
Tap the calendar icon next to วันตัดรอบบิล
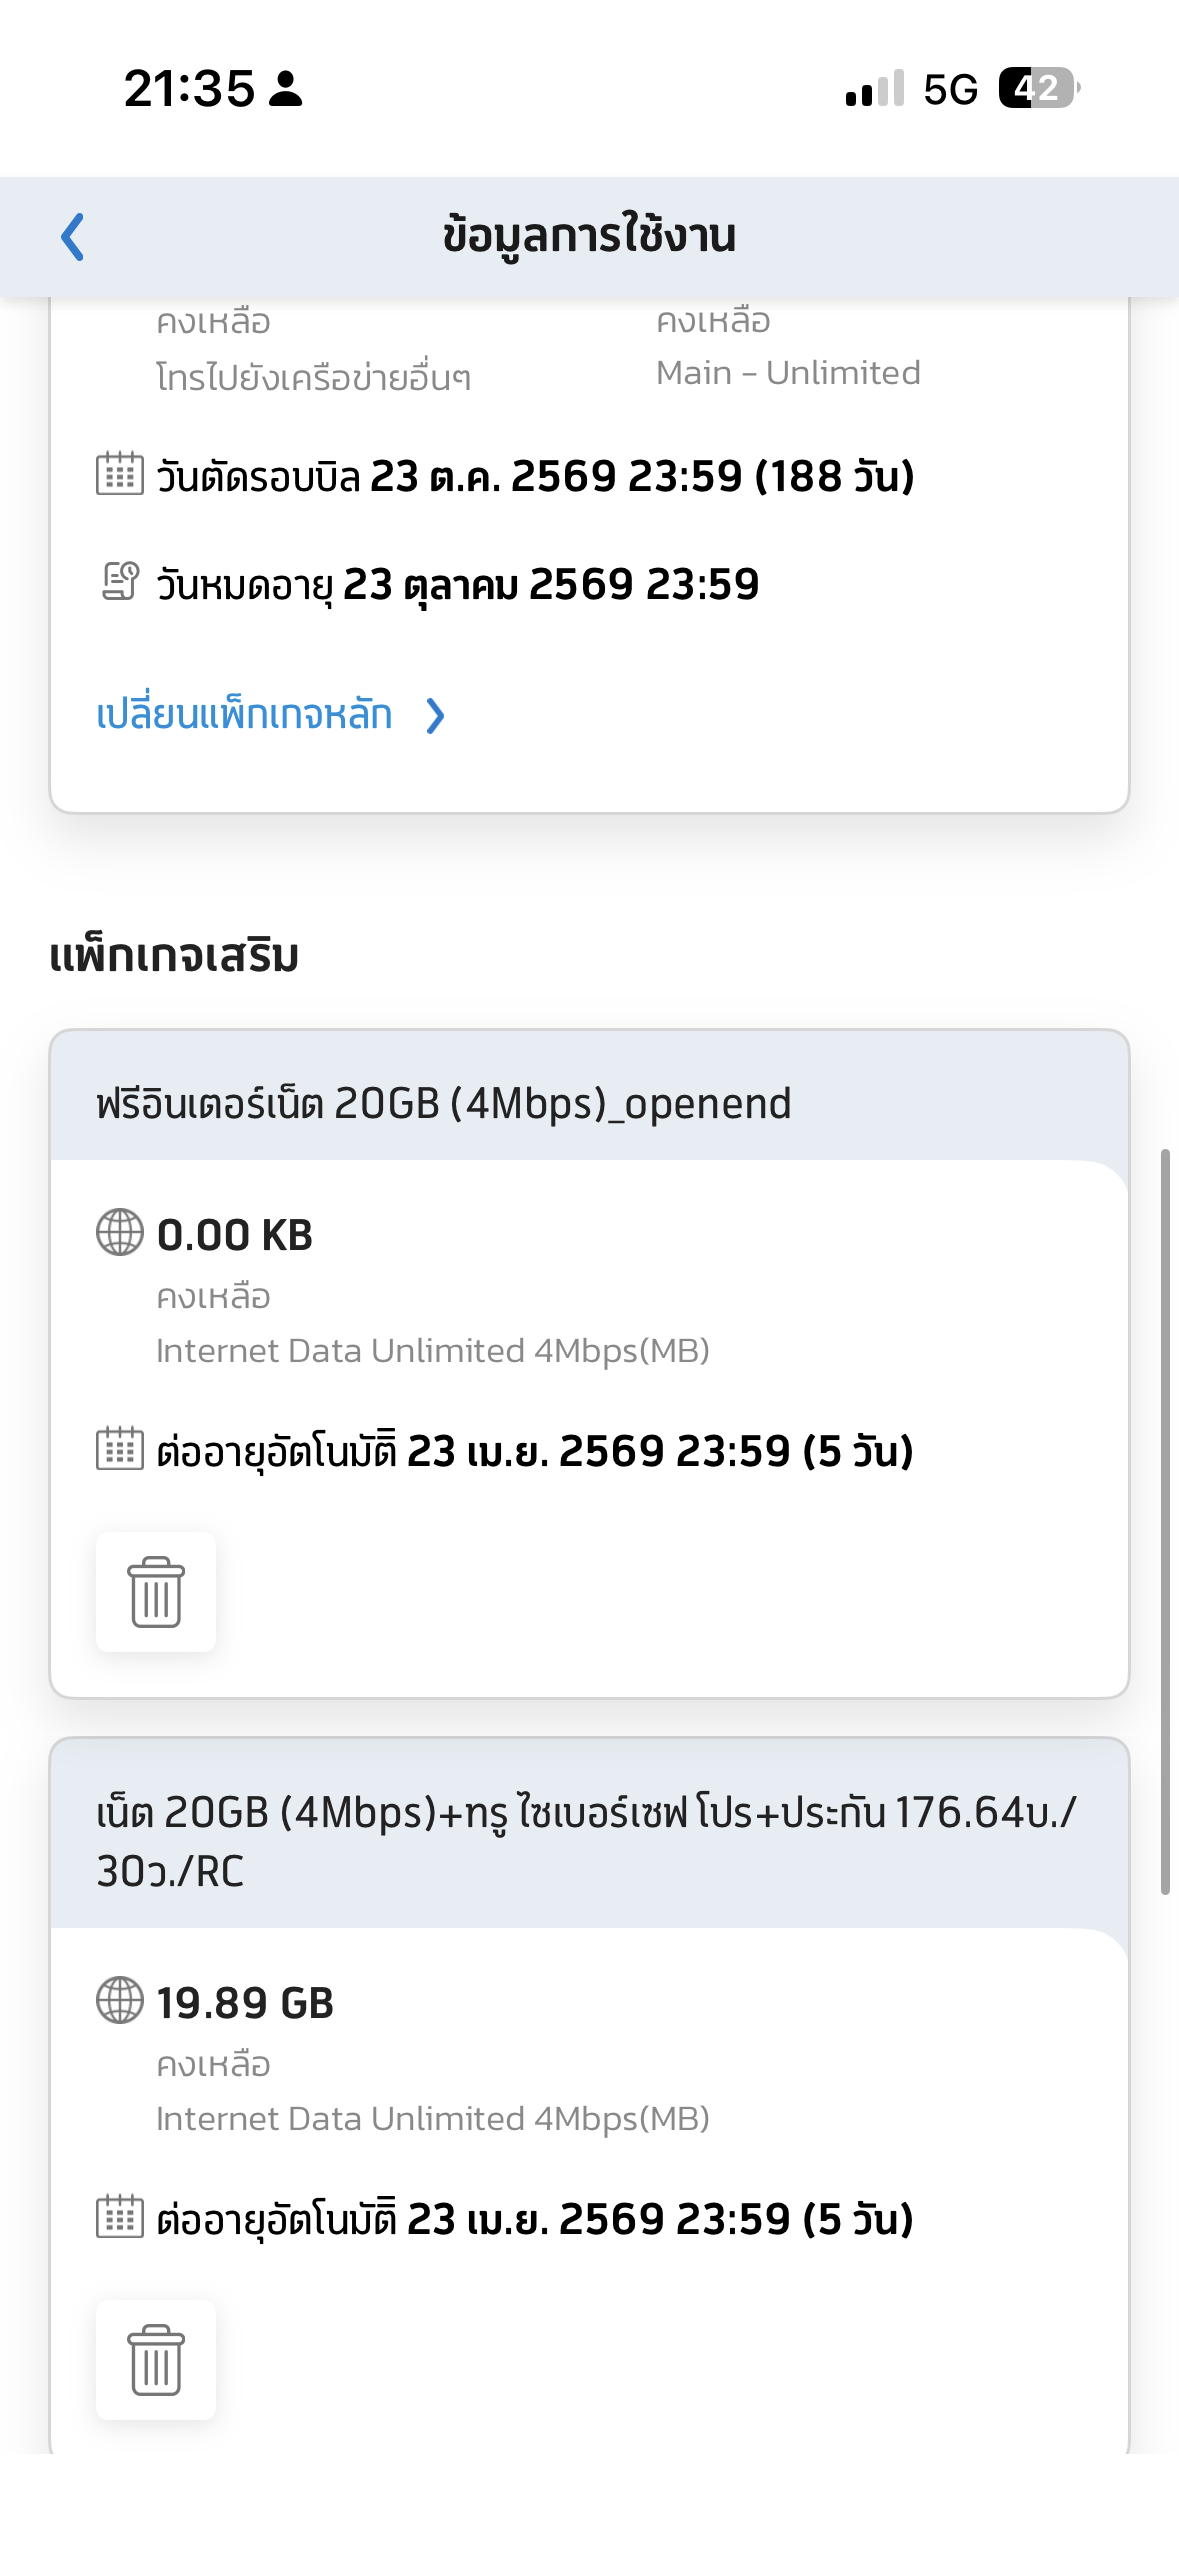pyautogui.click(x=120, y=474)
